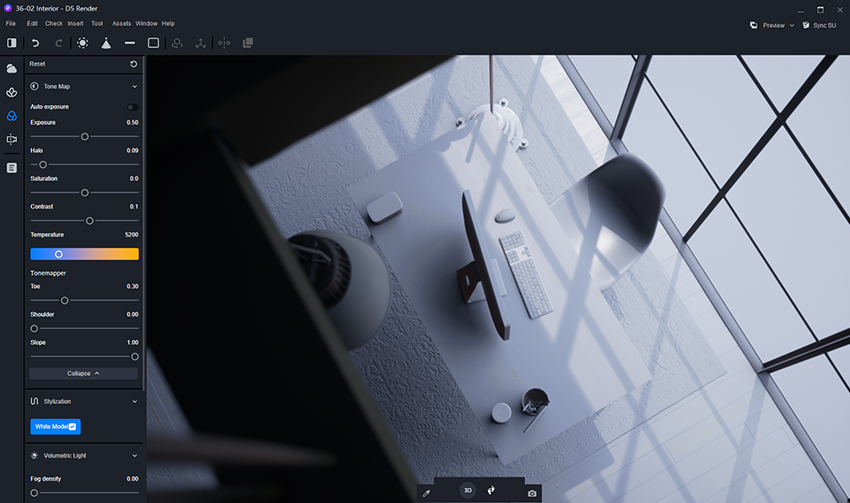The height and width of the screenshot is (503, 850).
Task: Click the Slope value 1.00
Action: pos(132,343)
